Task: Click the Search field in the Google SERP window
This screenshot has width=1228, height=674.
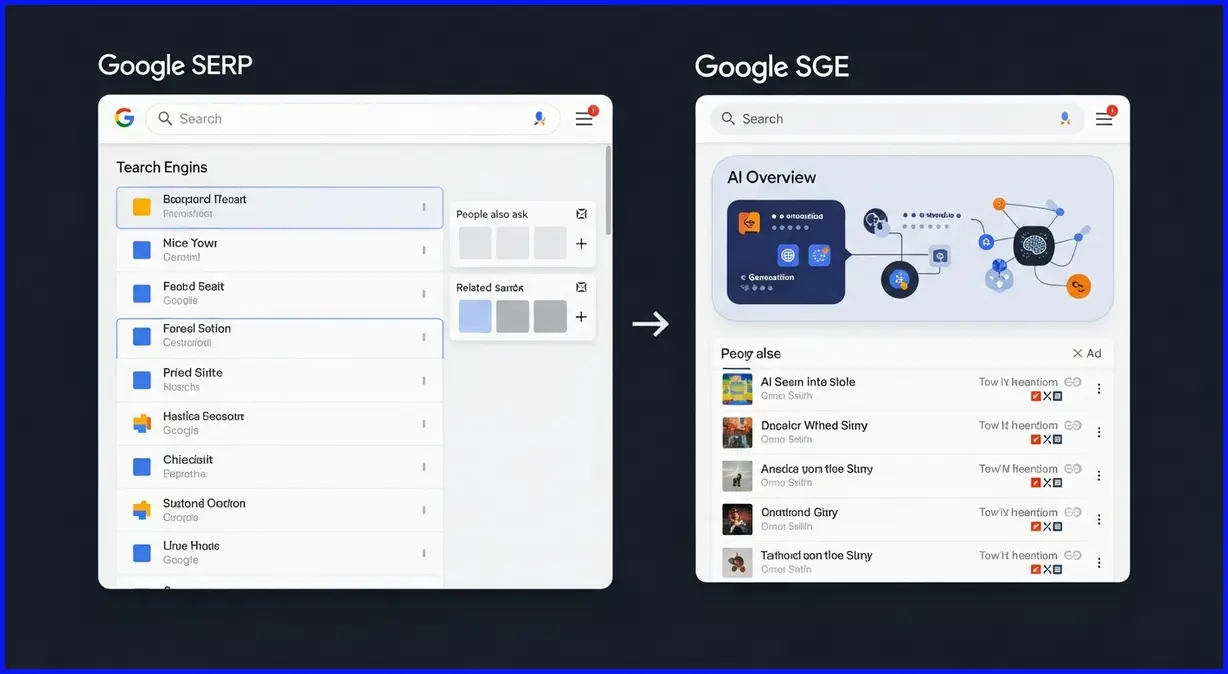Action: click(x=353, y=119)
